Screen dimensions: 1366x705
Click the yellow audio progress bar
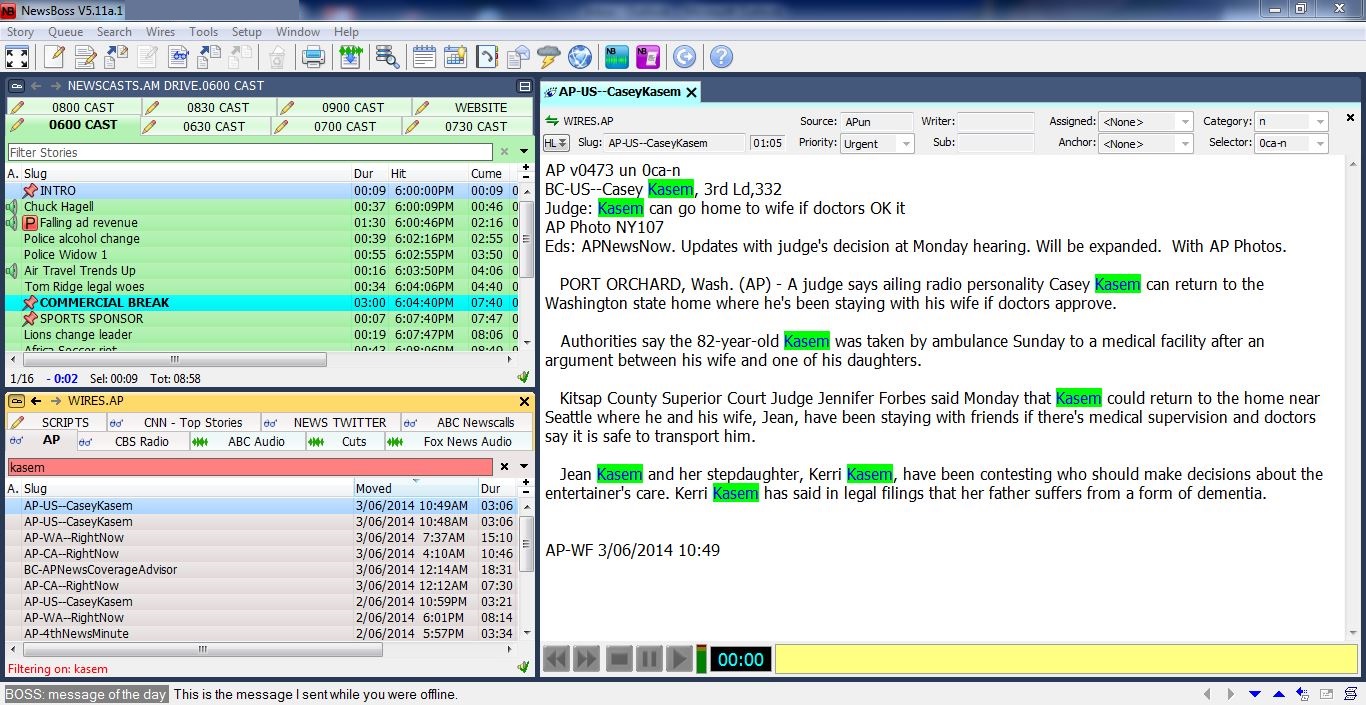1066,659
